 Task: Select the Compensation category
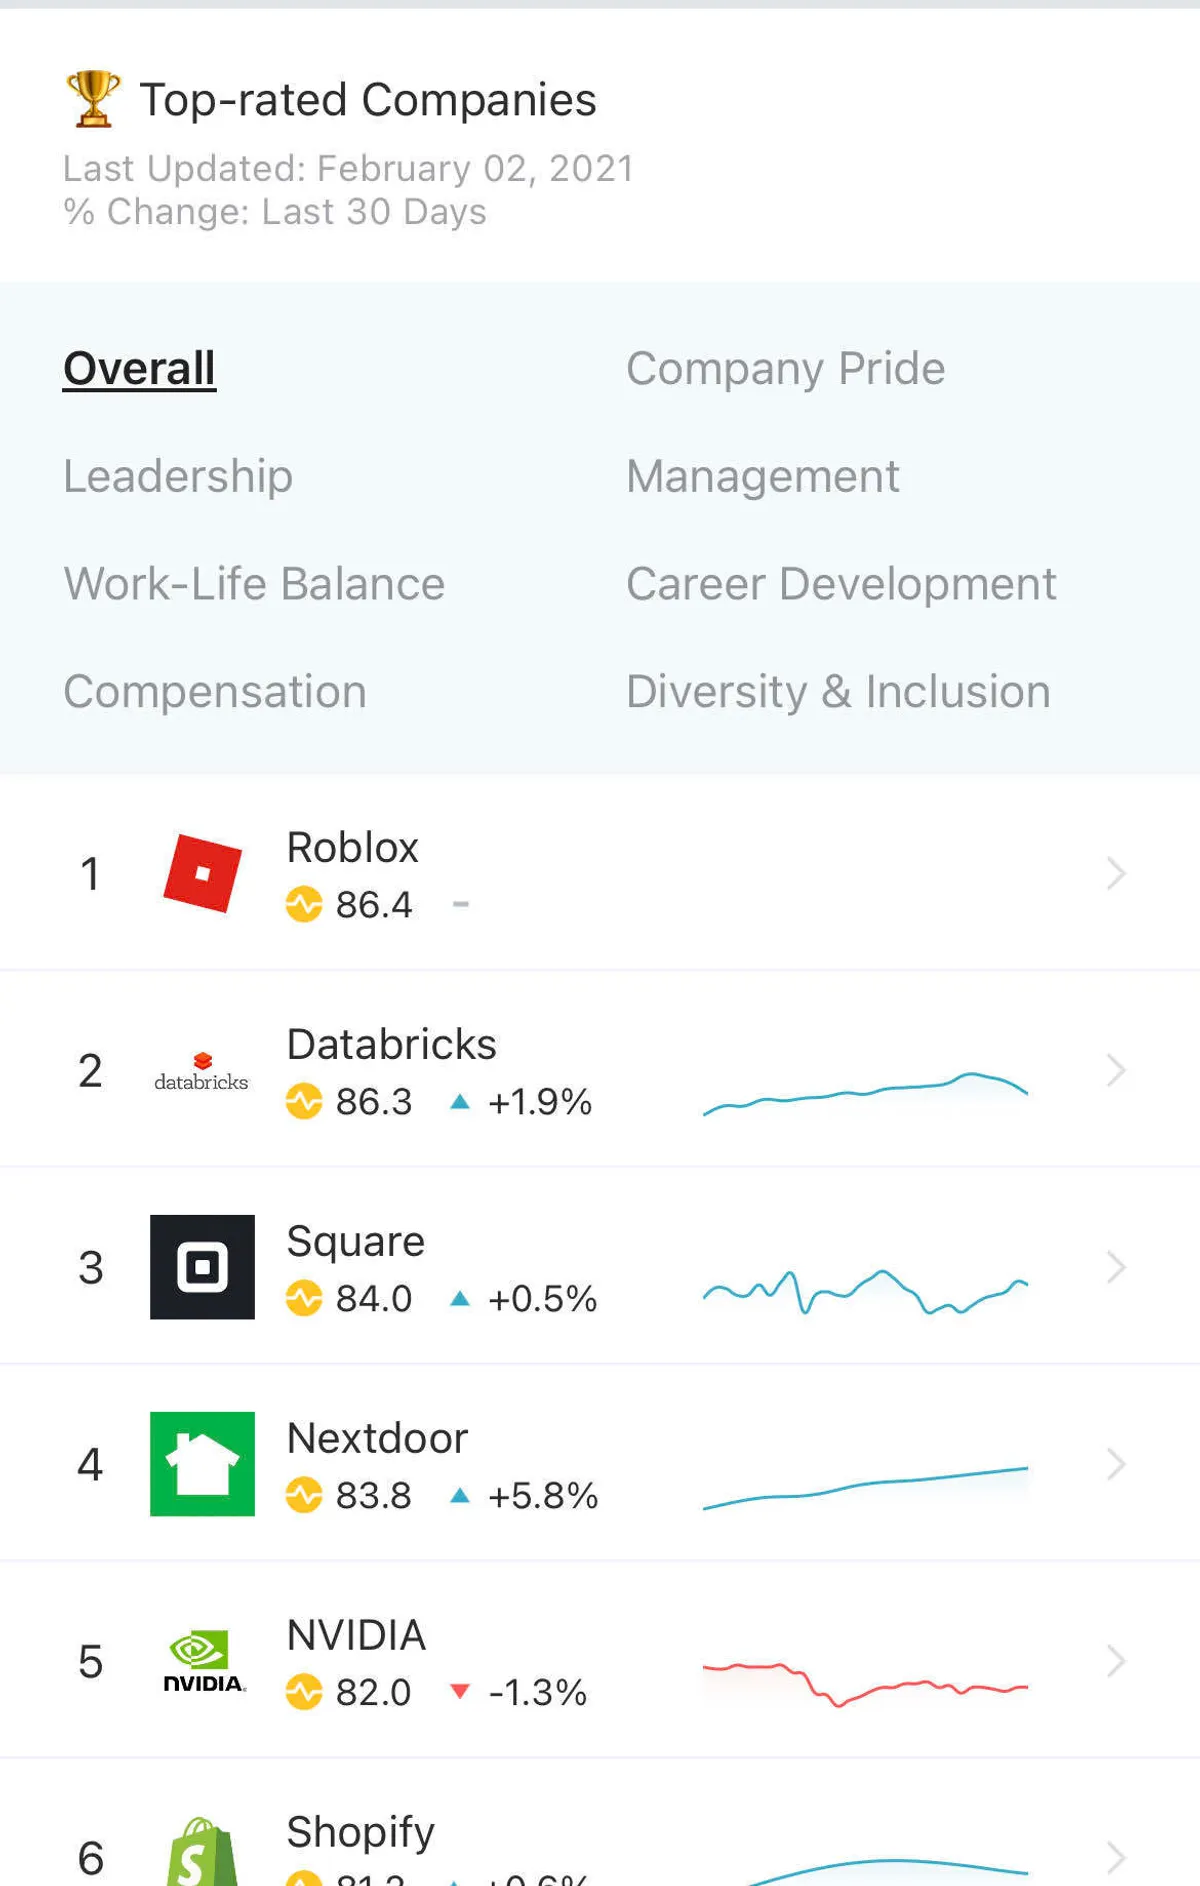pos(215,692)
